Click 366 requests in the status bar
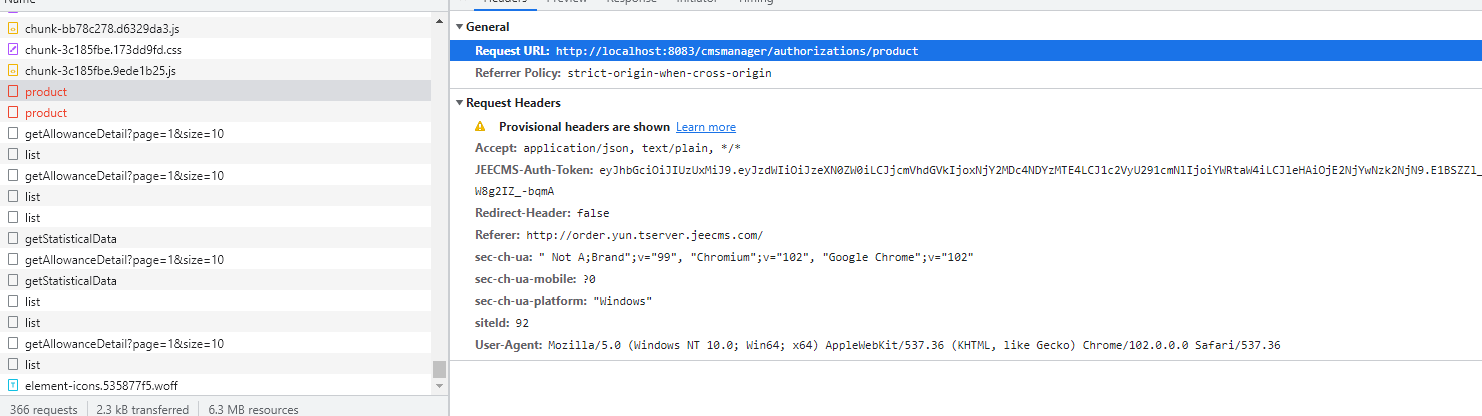Image resolution: width=1482 pixels, height=416 pixels. (44, 409)
